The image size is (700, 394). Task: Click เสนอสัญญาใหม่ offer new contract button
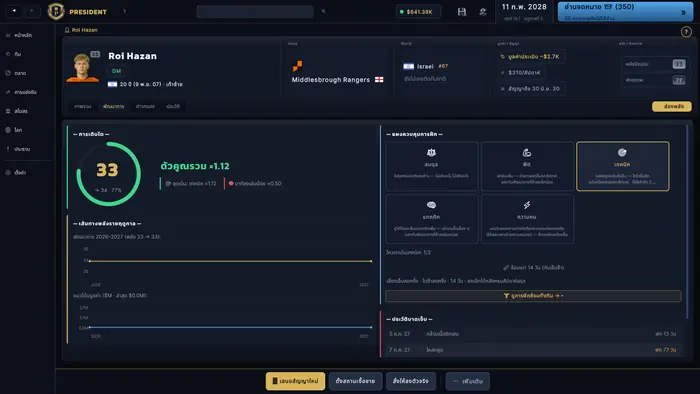point(296,381)
